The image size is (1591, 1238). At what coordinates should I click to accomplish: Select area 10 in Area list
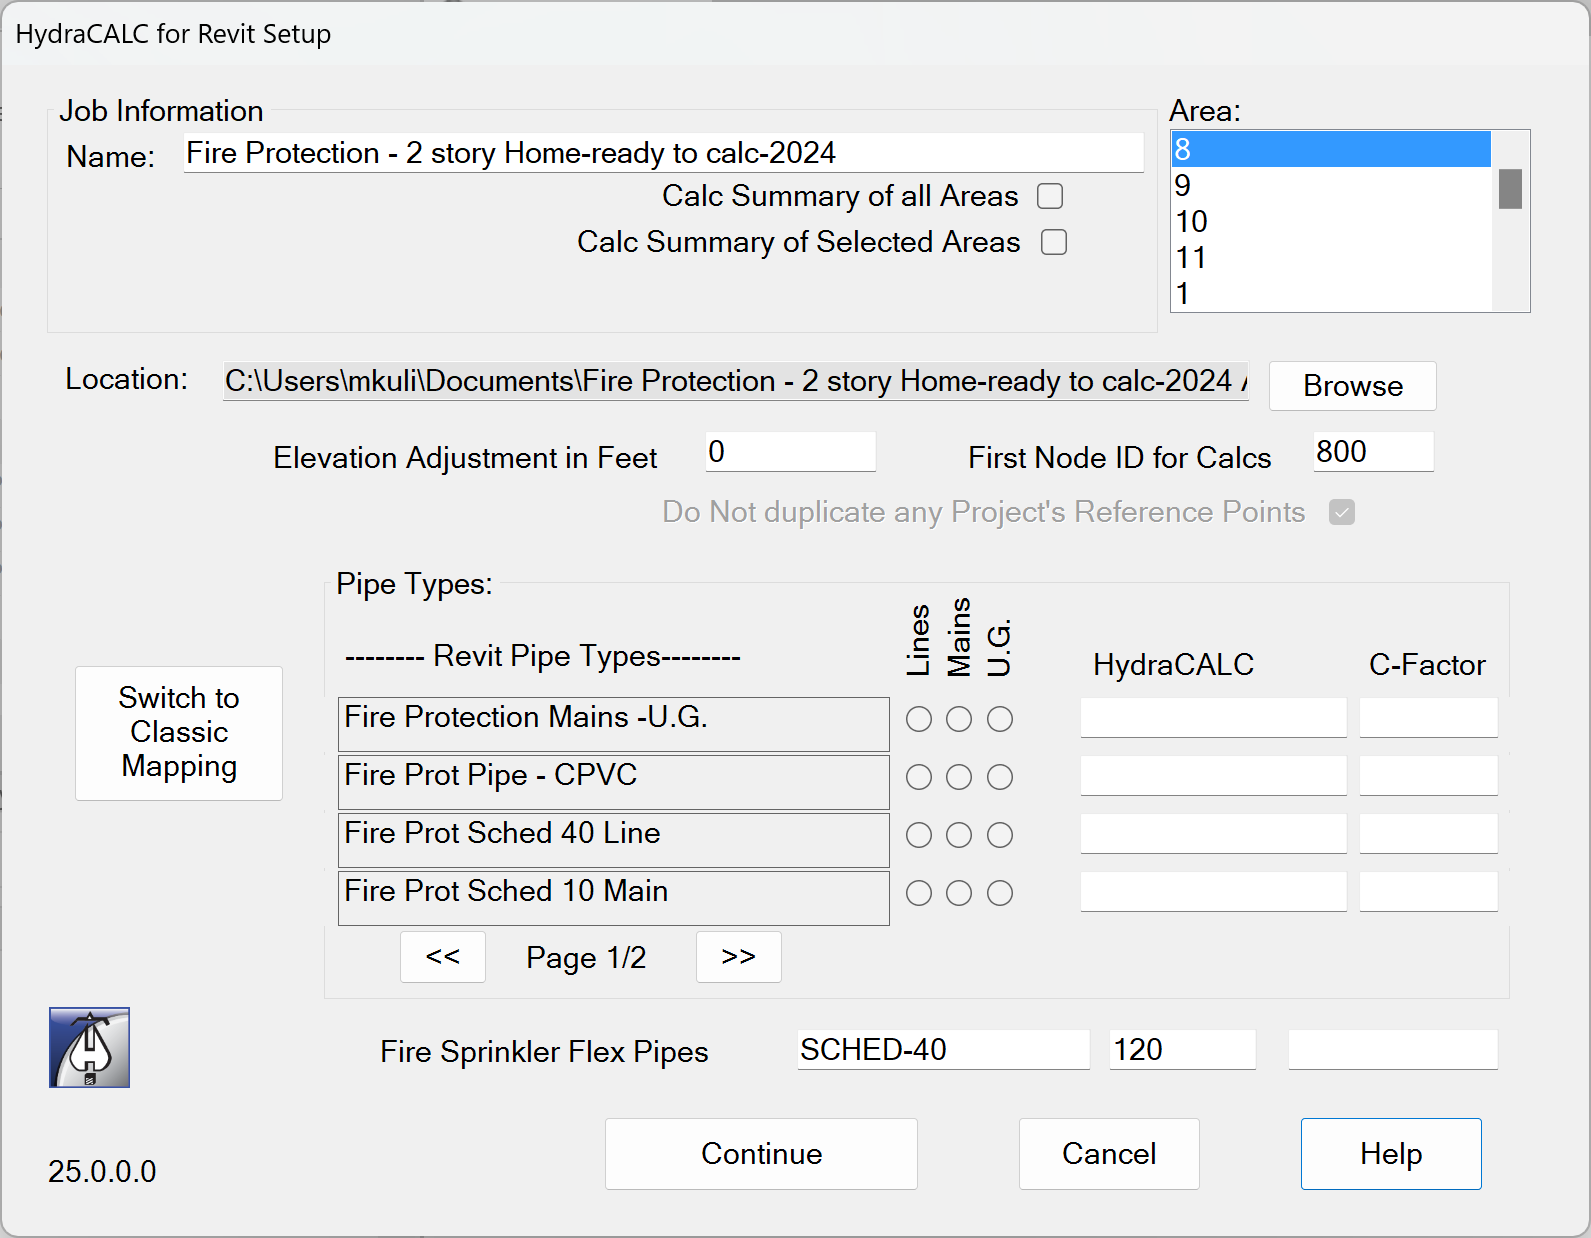tap(1331, 221)
